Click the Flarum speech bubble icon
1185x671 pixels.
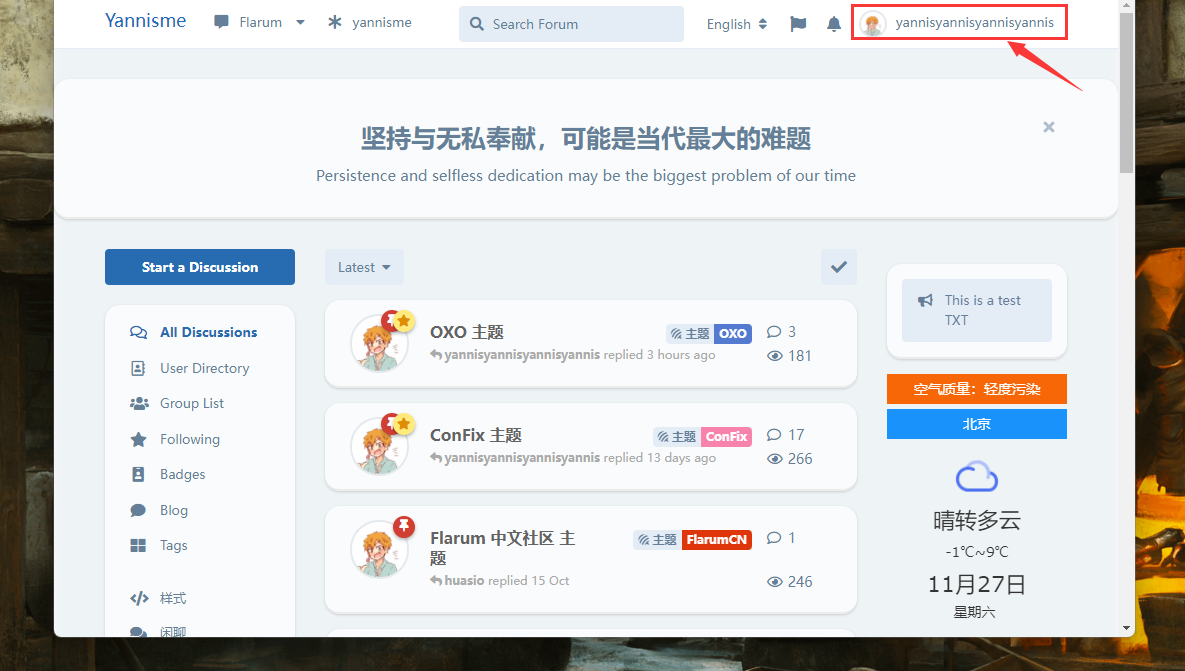point(221,22)
